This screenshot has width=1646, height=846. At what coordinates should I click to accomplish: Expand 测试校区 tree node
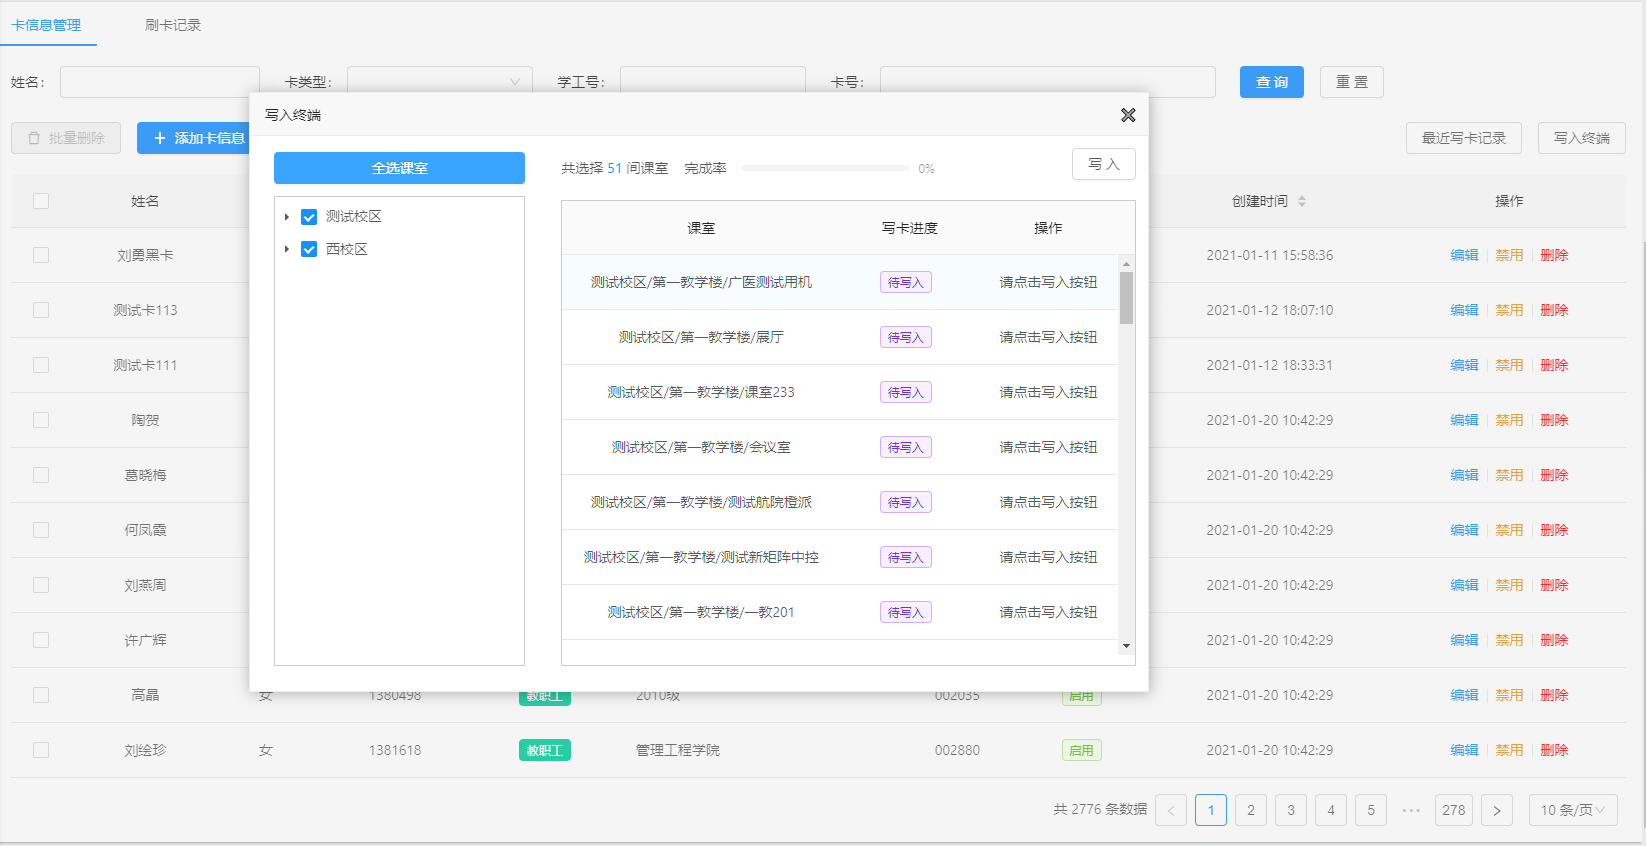click(x=287, y=217)
